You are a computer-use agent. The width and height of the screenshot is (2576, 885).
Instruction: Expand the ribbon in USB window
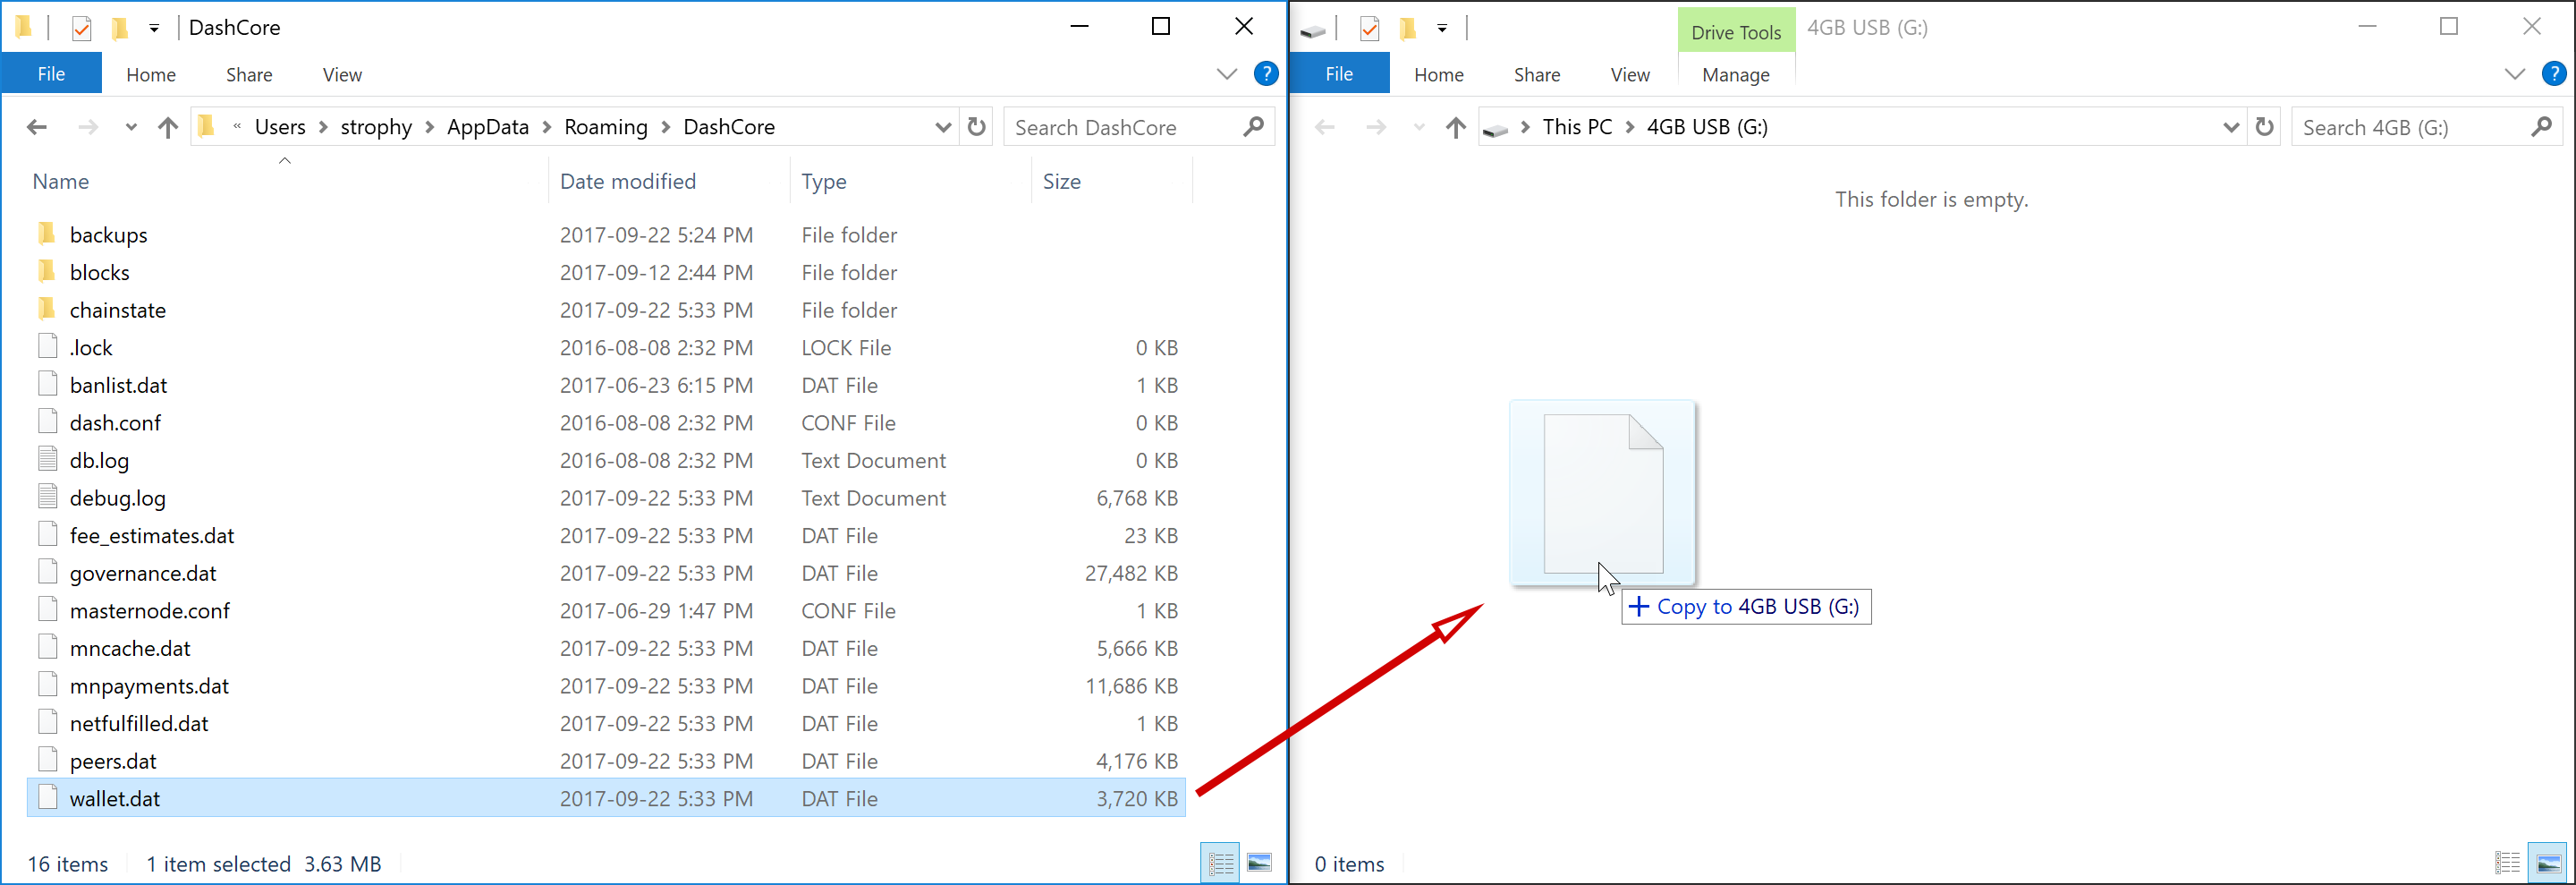point(2514,74)
